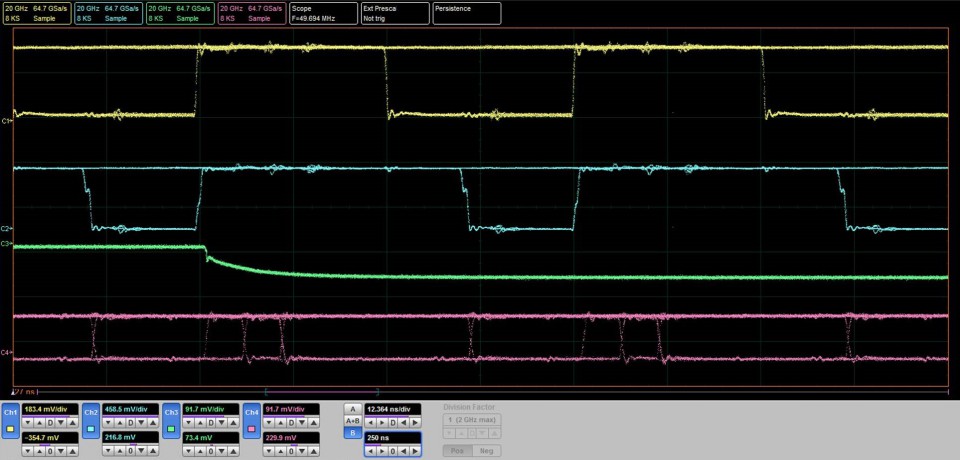The height and width of the screenshot is (460, 960).
Task: Open the Persistence status box
Action: [x=467, y=13]
